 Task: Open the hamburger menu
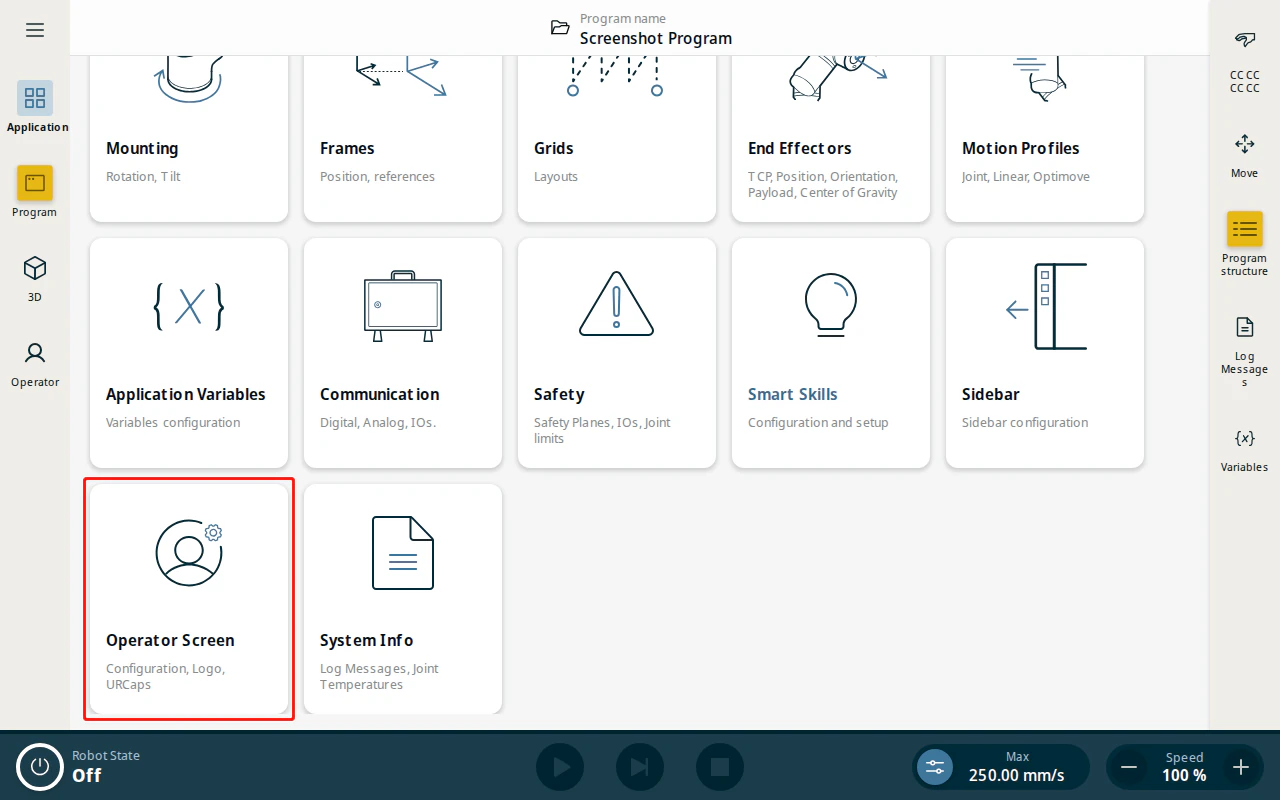coord(35,30)
